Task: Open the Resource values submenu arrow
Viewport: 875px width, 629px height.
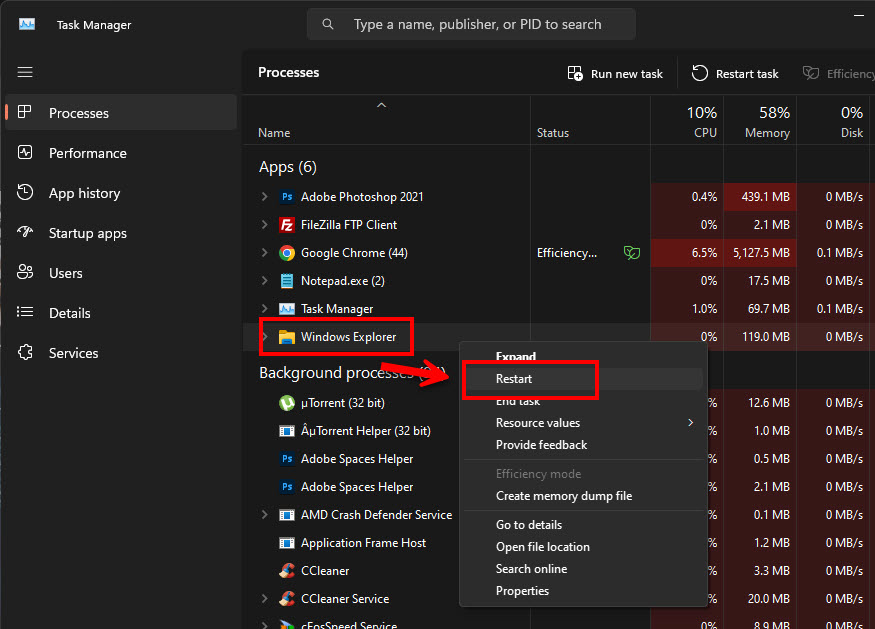Action: [690, 422]
